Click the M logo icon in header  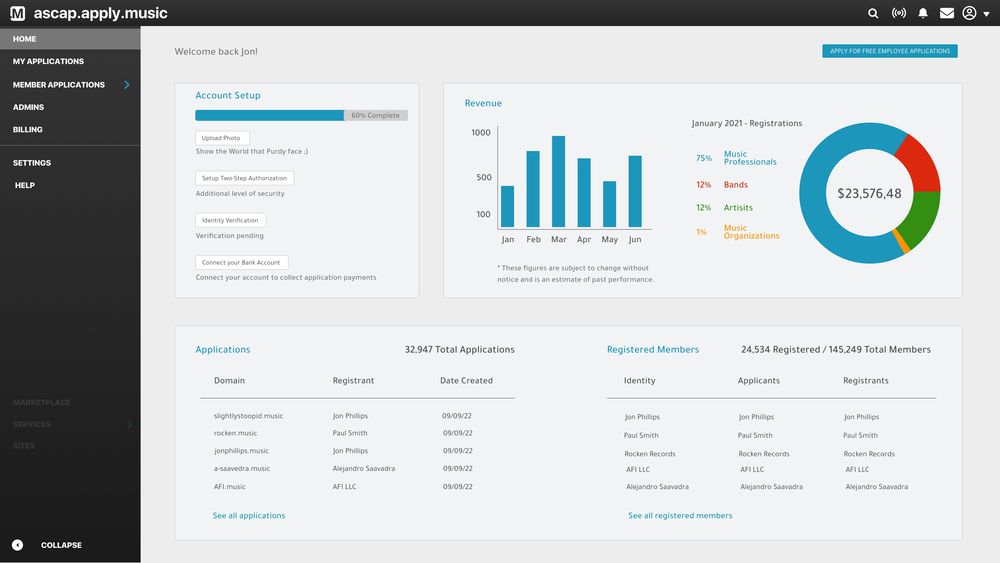(x=17, y=13)
